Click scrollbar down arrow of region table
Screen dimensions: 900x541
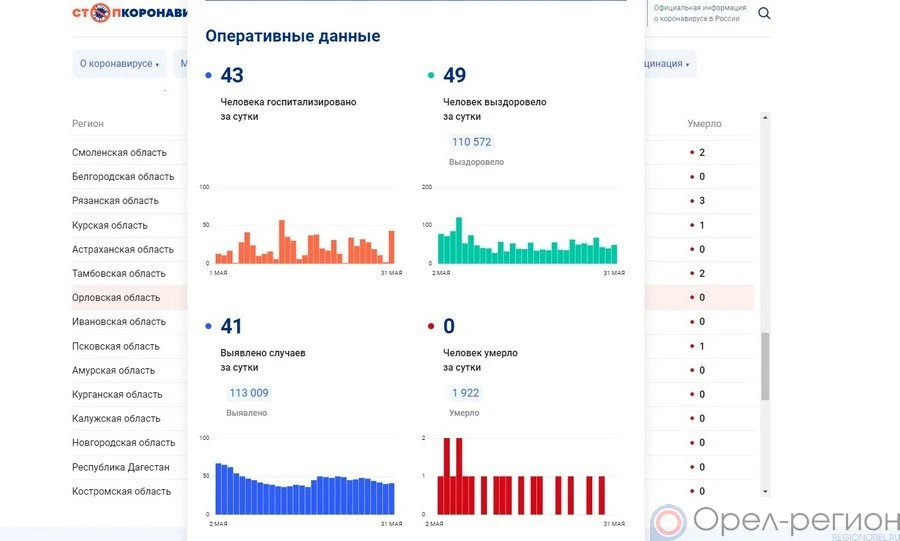(x=765, y=491)
